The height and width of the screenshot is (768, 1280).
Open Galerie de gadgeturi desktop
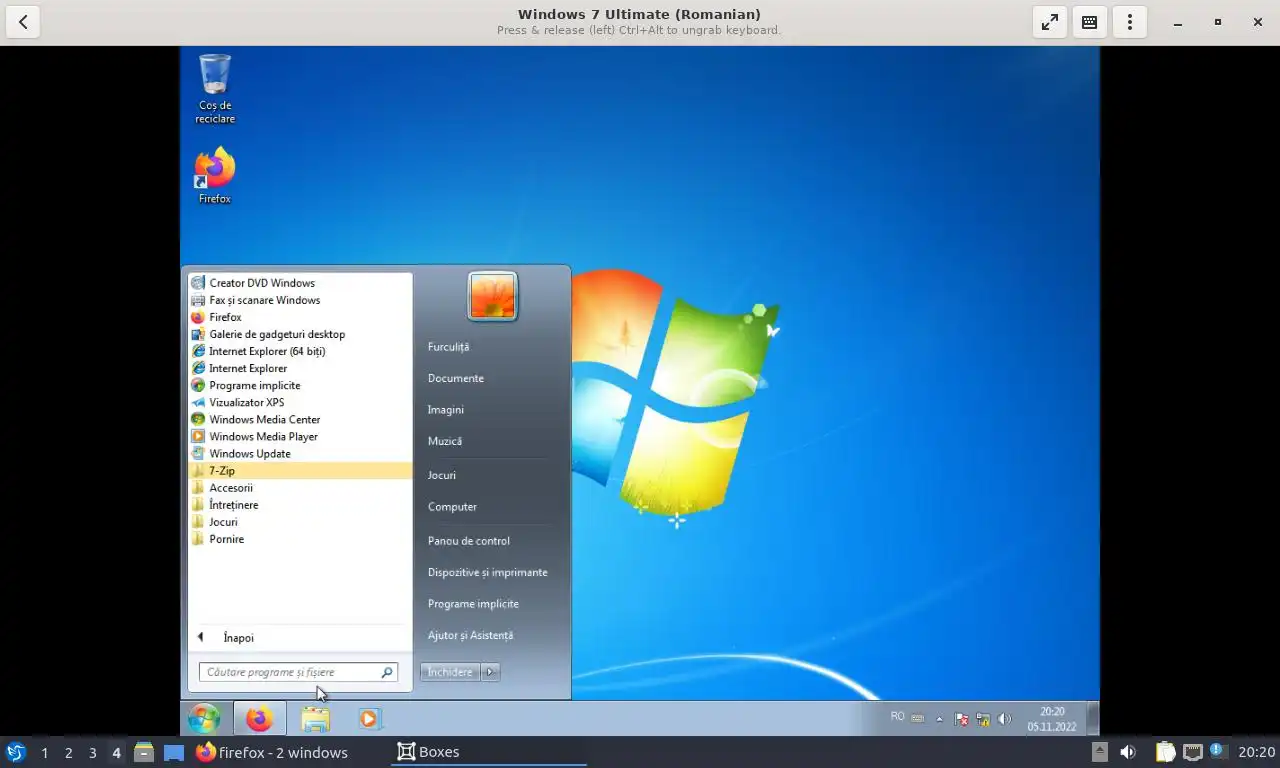click(x=300, y=334)
